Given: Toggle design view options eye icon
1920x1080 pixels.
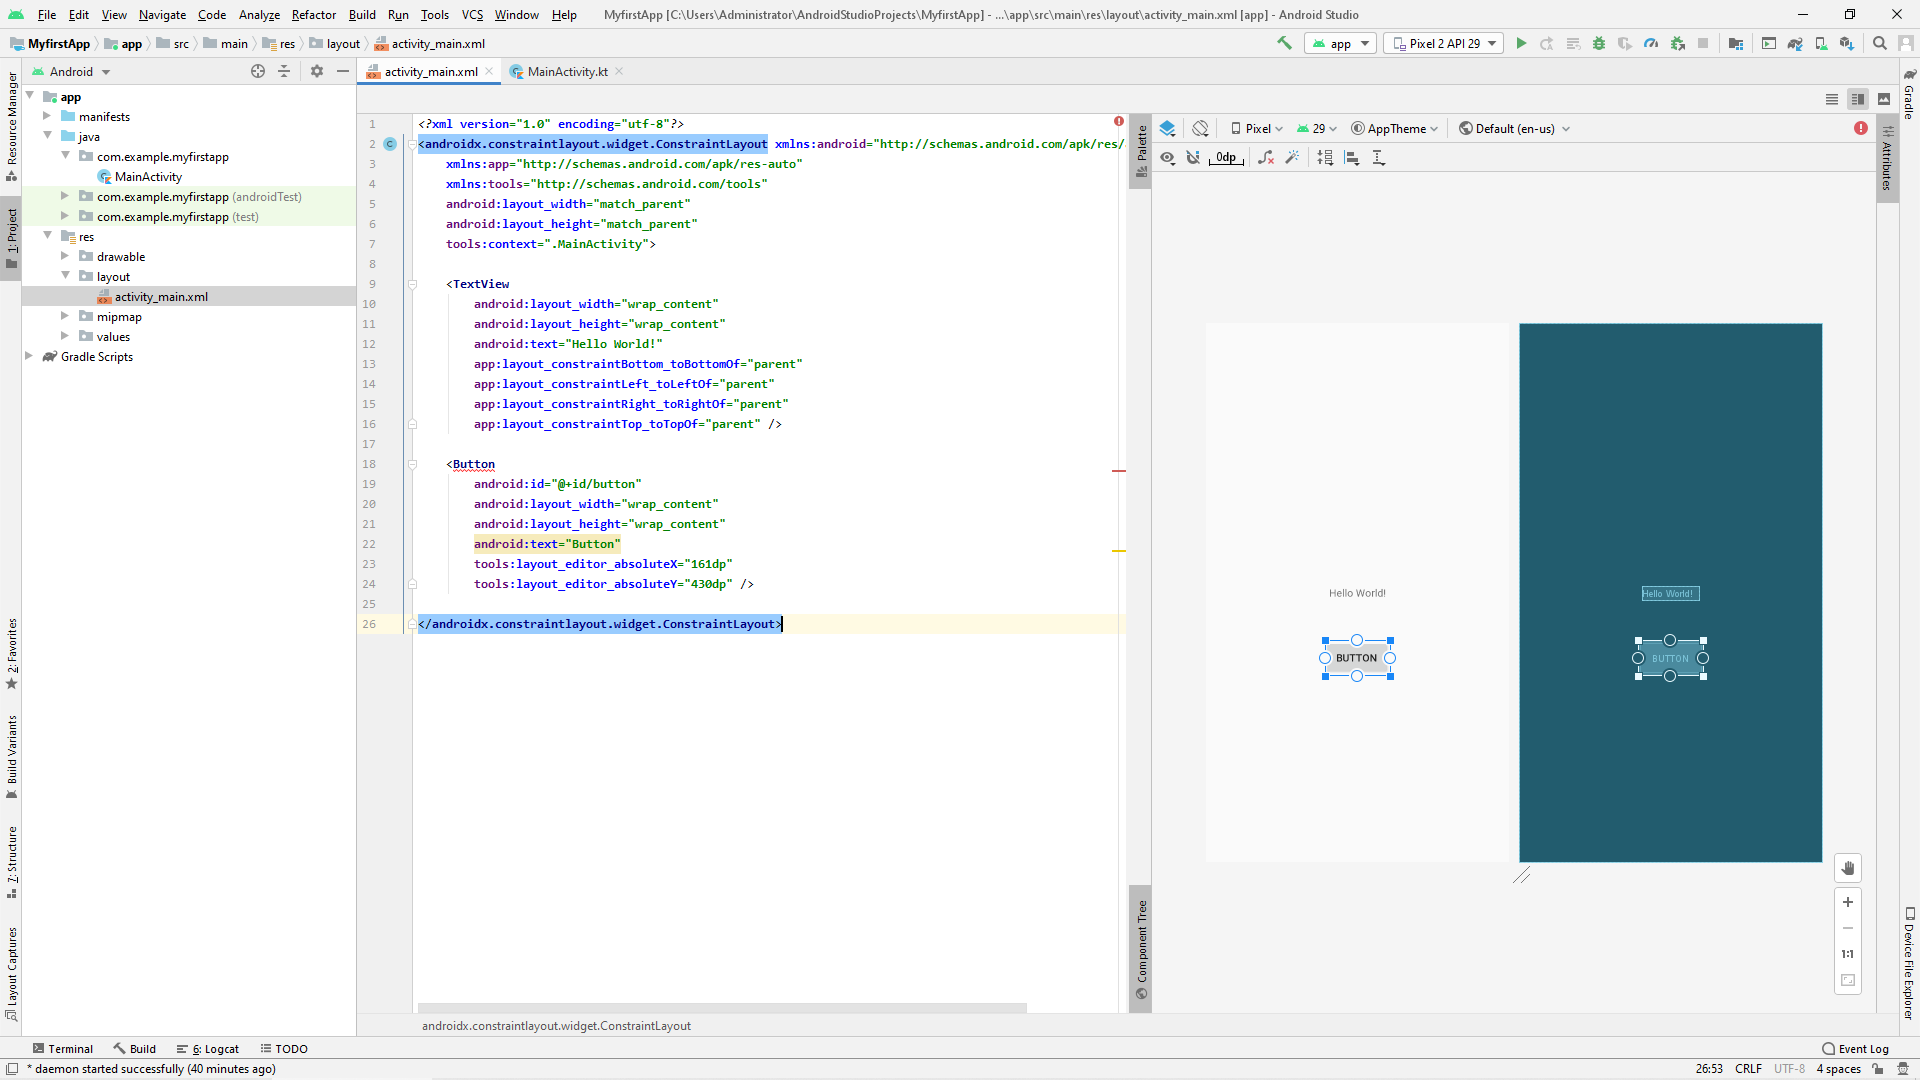Looking at the screenshot, I should [1167, 157].
